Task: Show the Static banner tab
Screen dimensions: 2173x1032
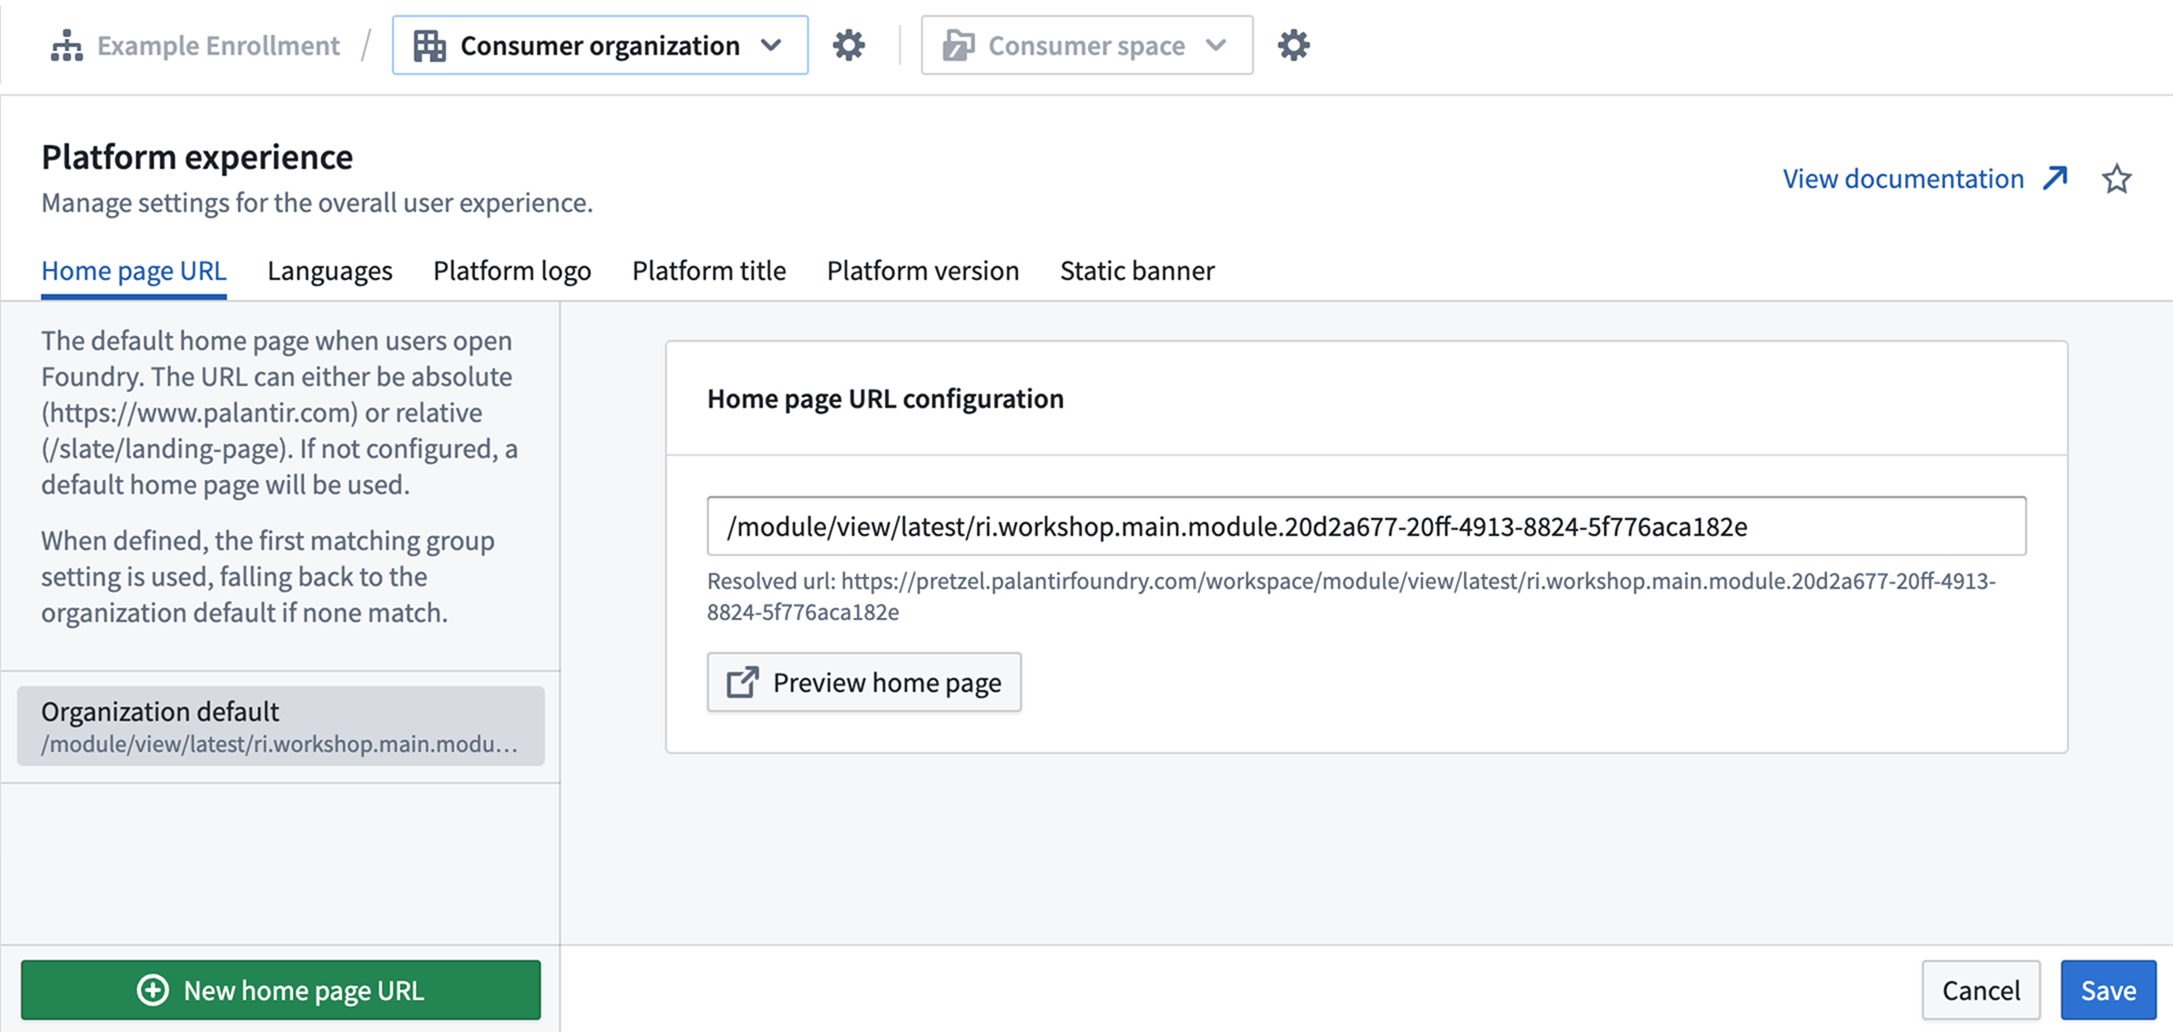Action: coord(1137,271)
